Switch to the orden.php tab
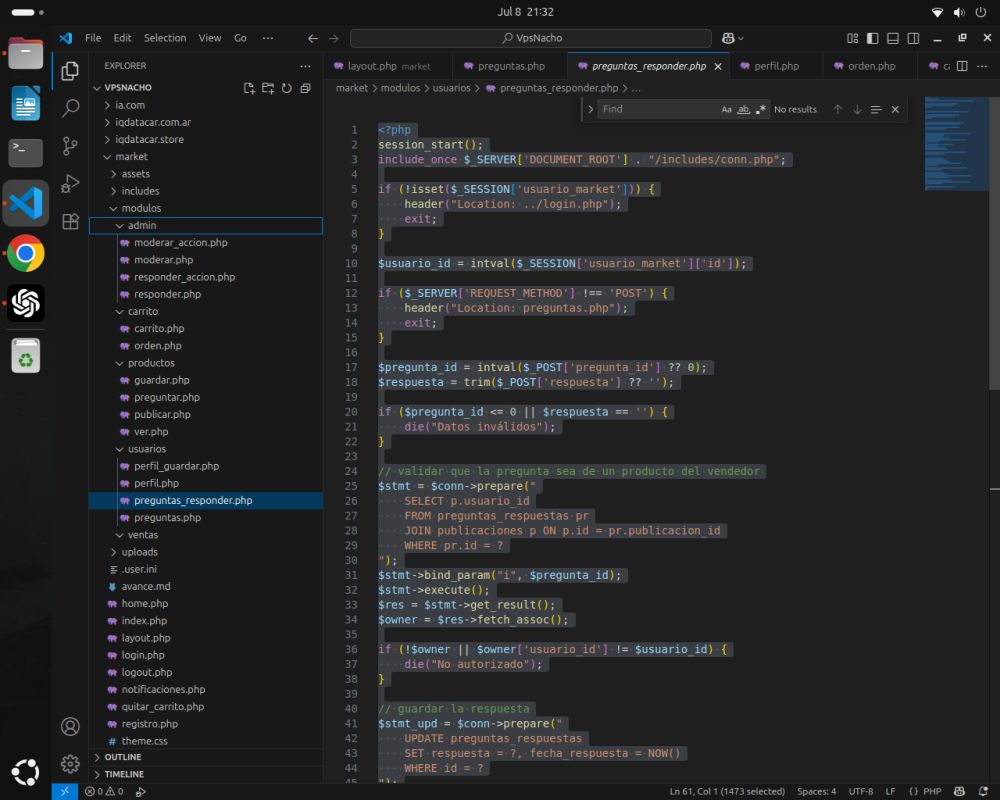This screenshot has height=800, width=1000. tap(871, 66)
